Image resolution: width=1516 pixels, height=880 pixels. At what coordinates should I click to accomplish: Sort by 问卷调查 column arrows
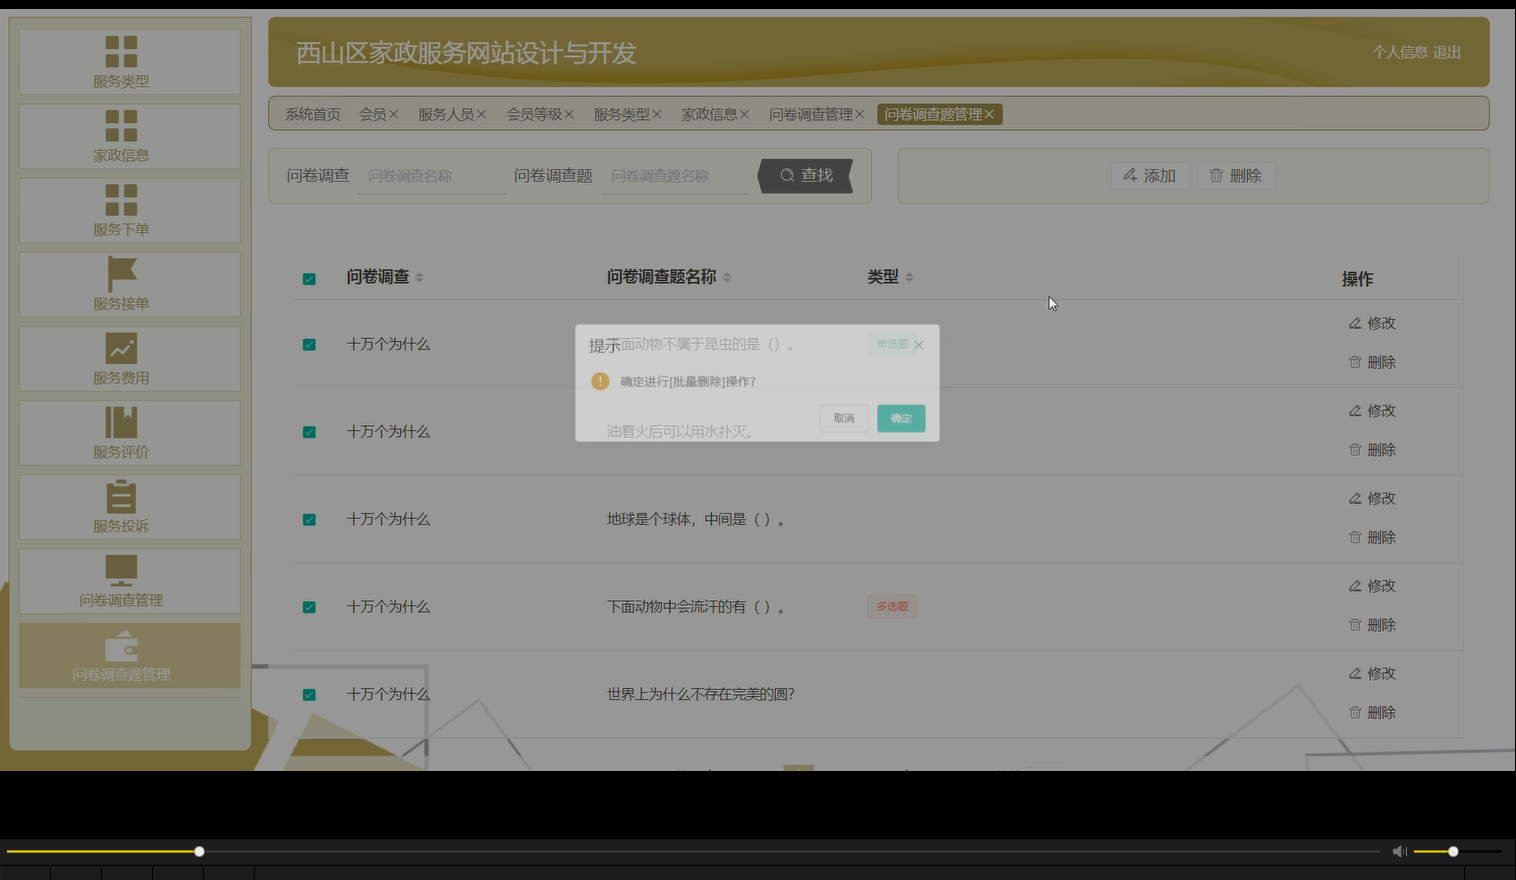(421, 277)
